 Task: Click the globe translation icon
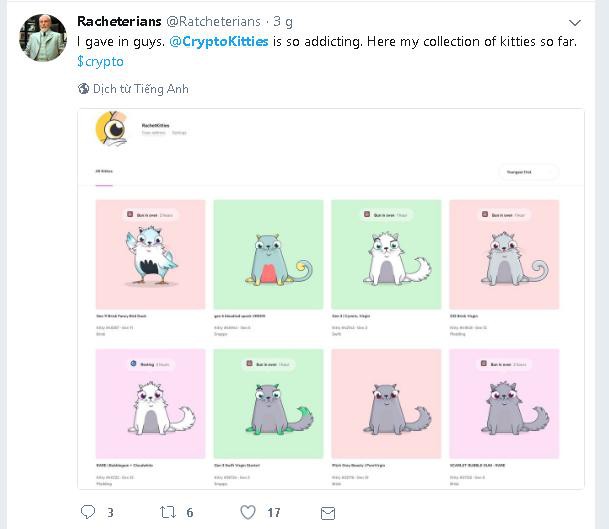click(x=84, y=89)
